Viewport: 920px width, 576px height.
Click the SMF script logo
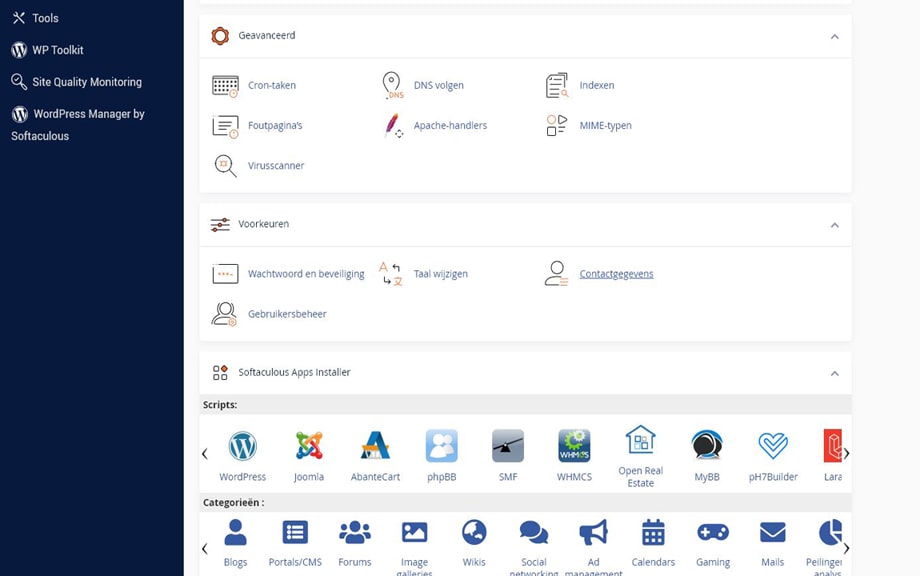508,446
